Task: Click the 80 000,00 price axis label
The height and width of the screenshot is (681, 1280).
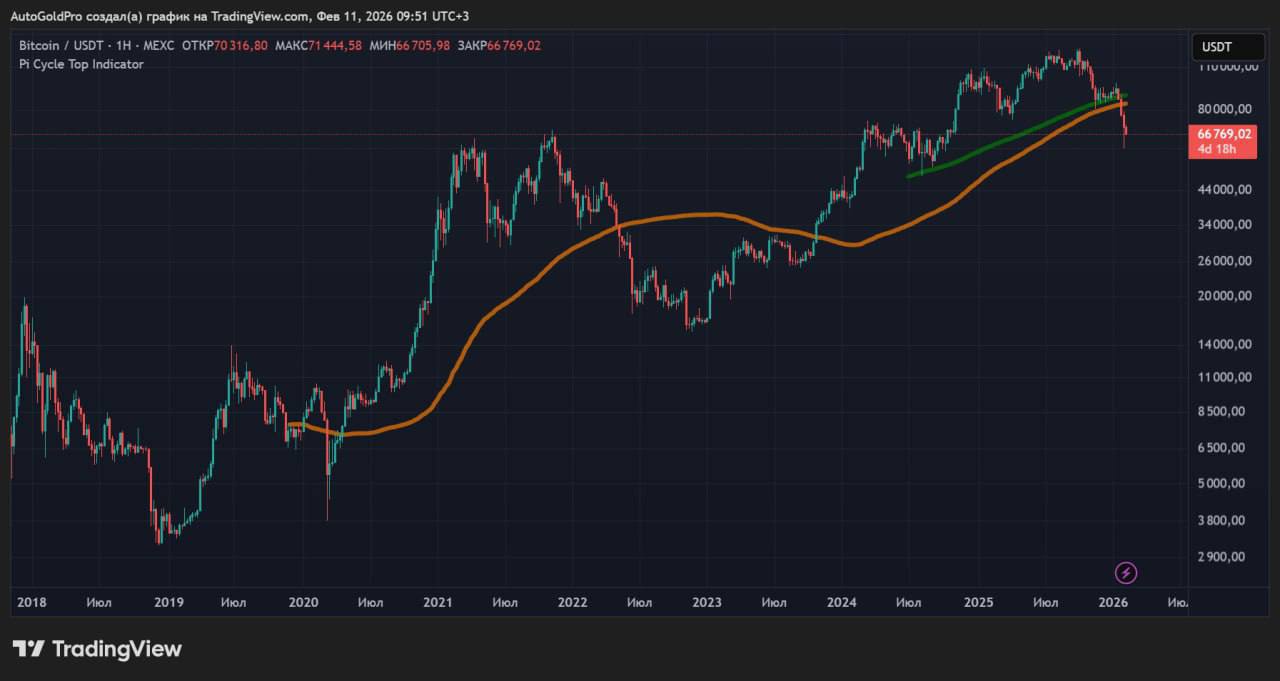Action: click(x=1225, y=109)
